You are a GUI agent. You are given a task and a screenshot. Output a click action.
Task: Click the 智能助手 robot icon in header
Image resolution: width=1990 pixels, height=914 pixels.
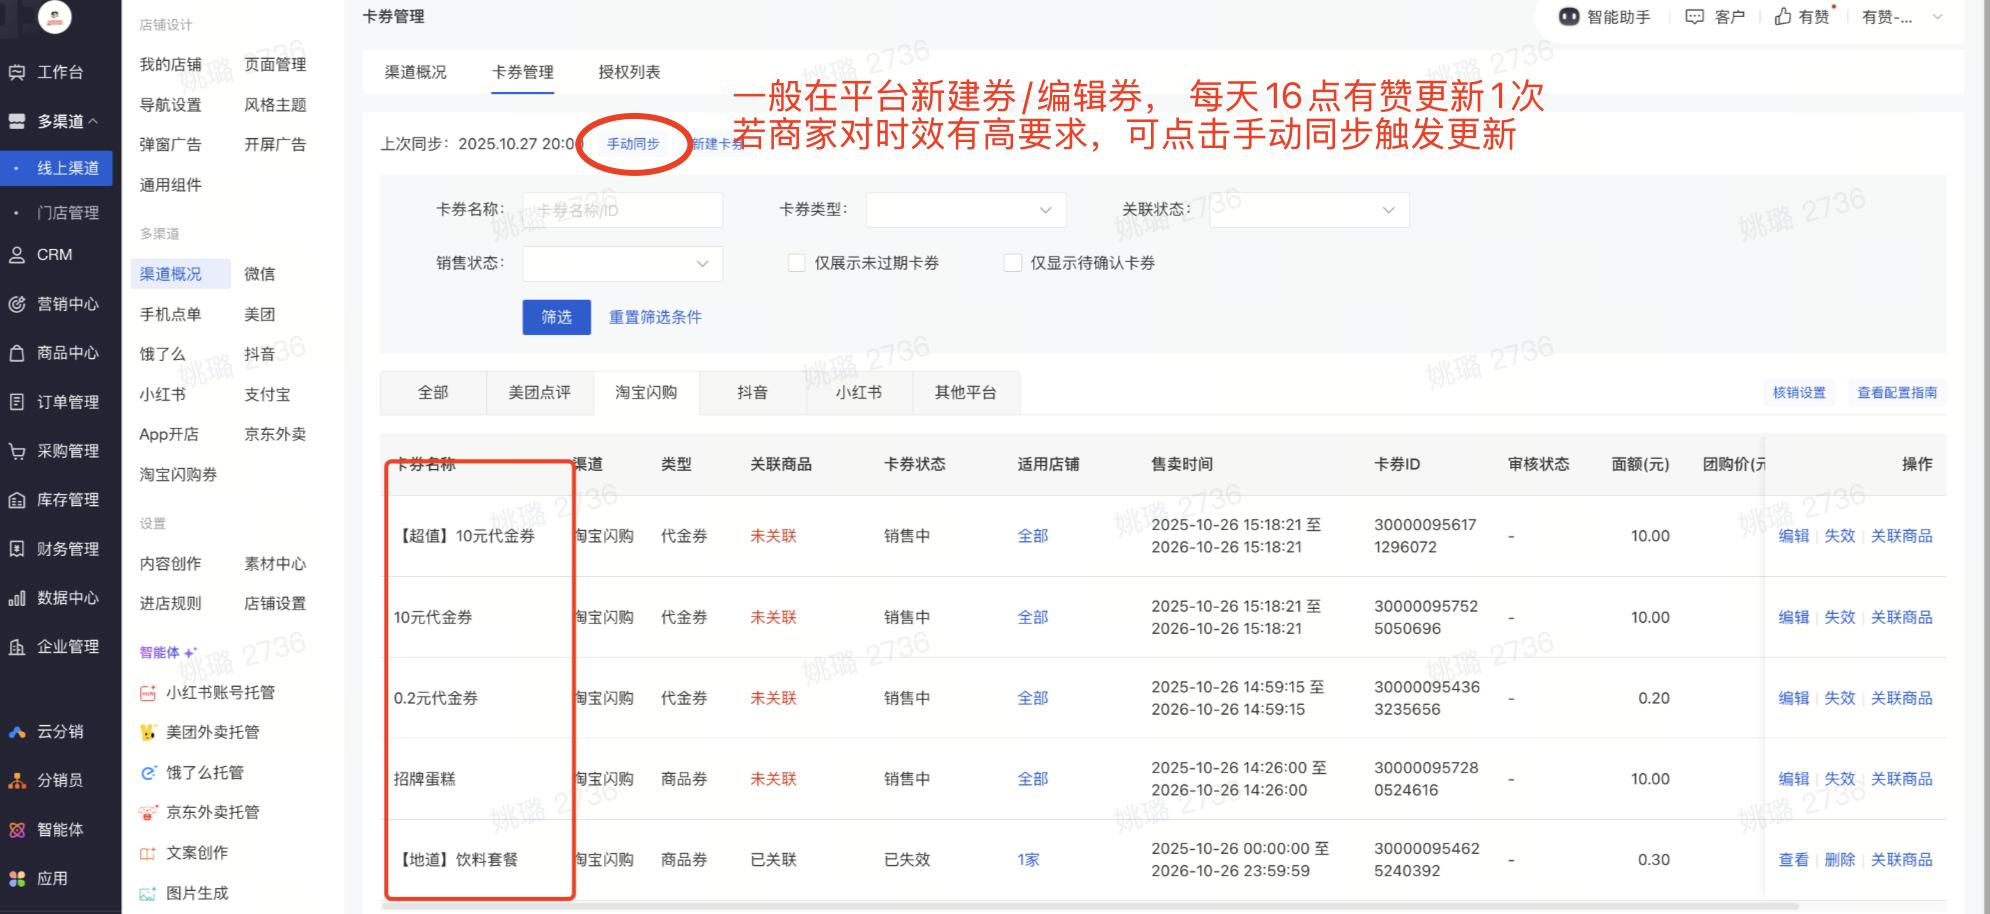(x=1569, y=17)
